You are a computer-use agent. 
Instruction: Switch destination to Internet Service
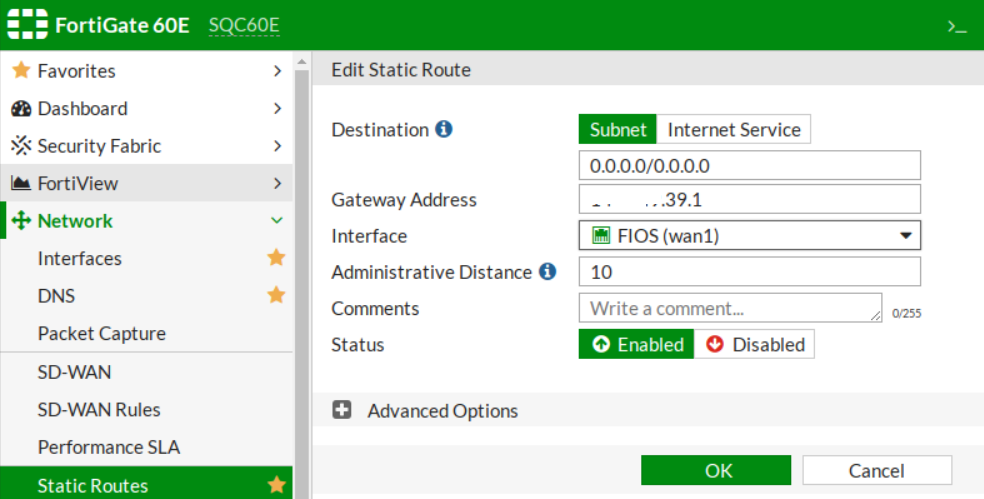pos(733,129)
